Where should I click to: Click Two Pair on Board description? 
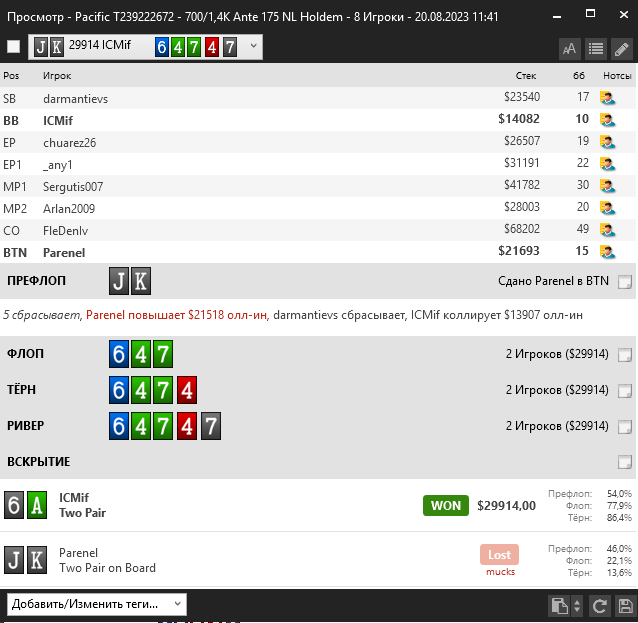(107, 568)
